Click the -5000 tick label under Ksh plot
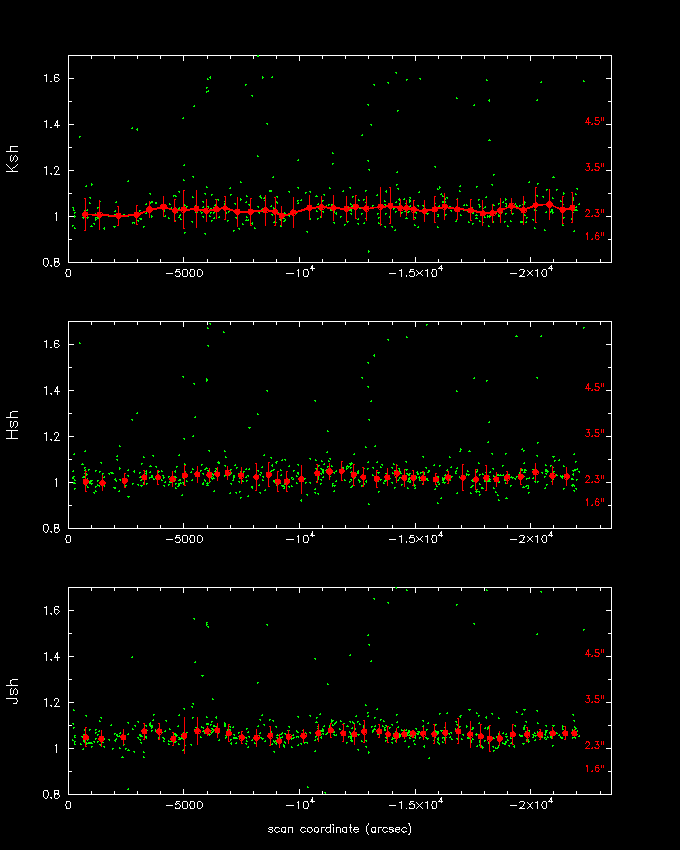The image size is (680, 850). pos(183,273)
